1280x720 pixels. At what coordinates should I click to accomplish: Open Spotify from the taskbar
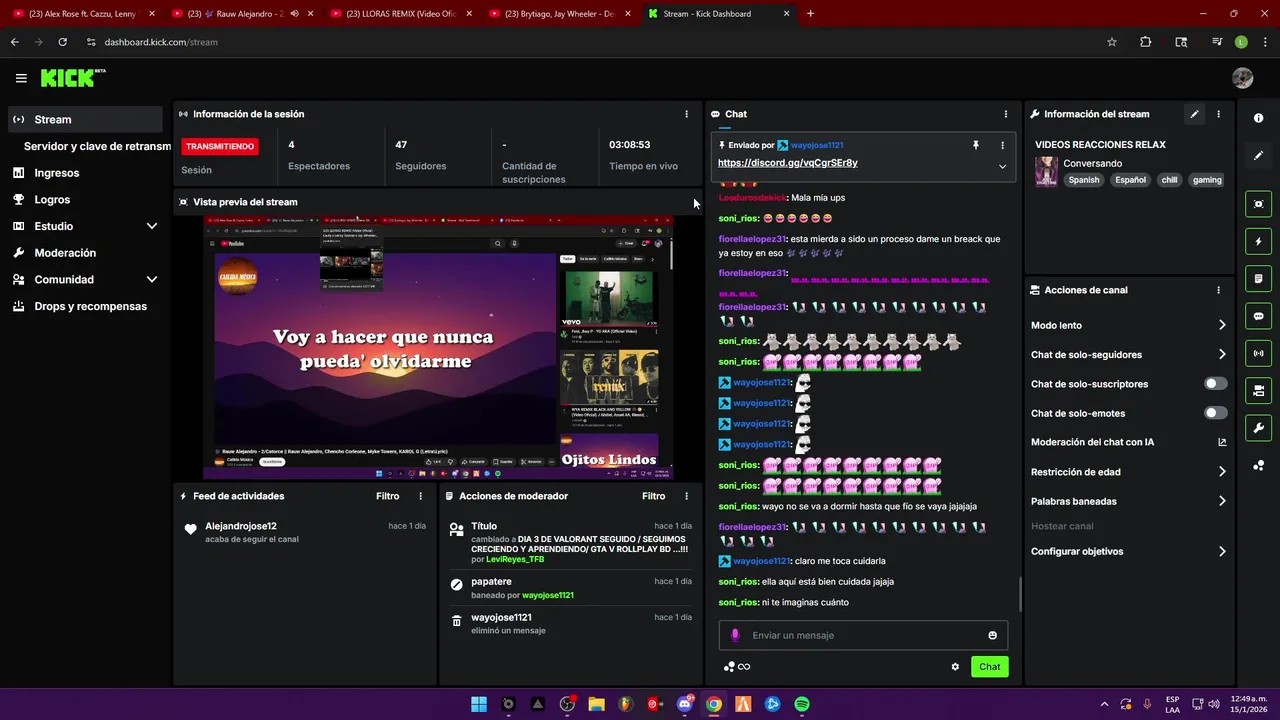click(802, 704)
